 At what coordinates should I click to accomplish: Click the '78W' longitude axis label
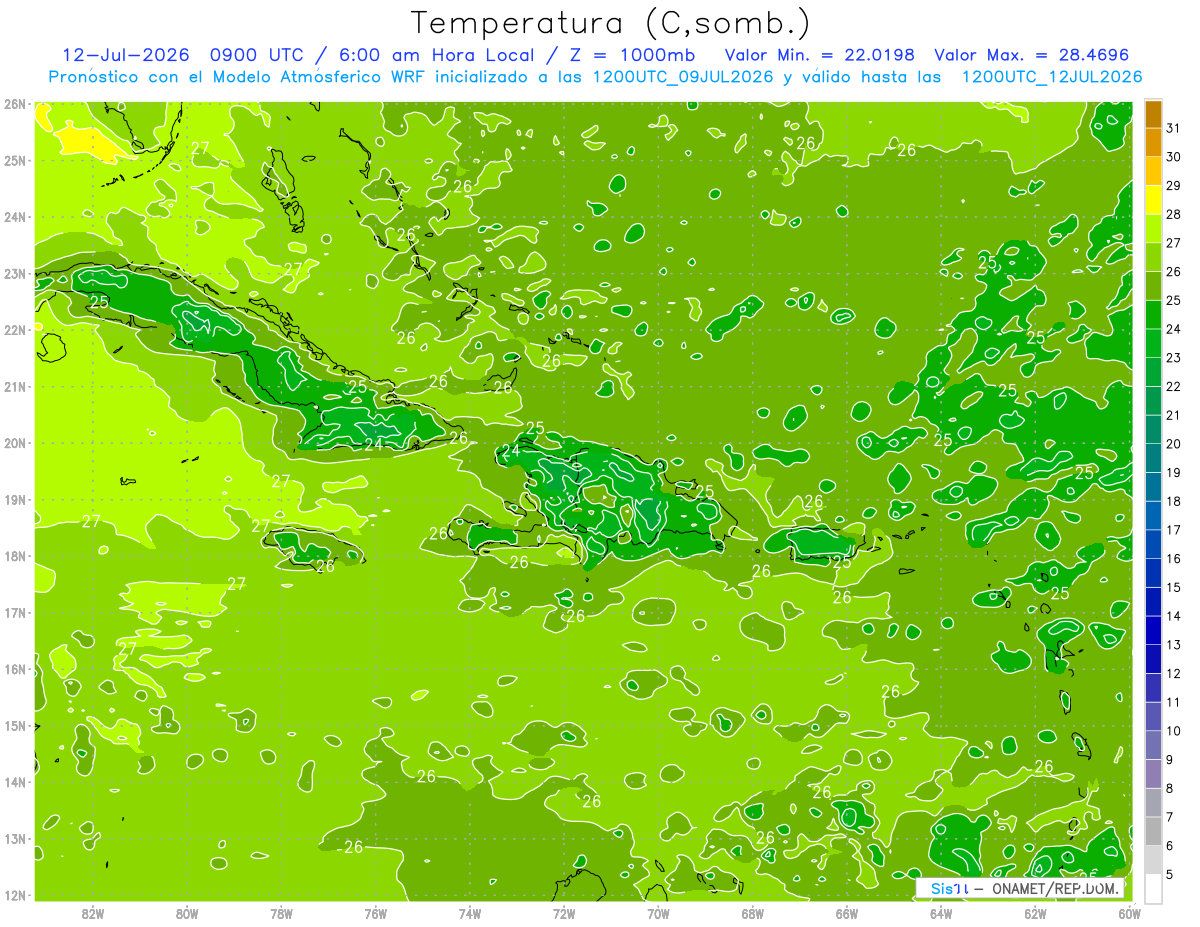coord(281,913)
